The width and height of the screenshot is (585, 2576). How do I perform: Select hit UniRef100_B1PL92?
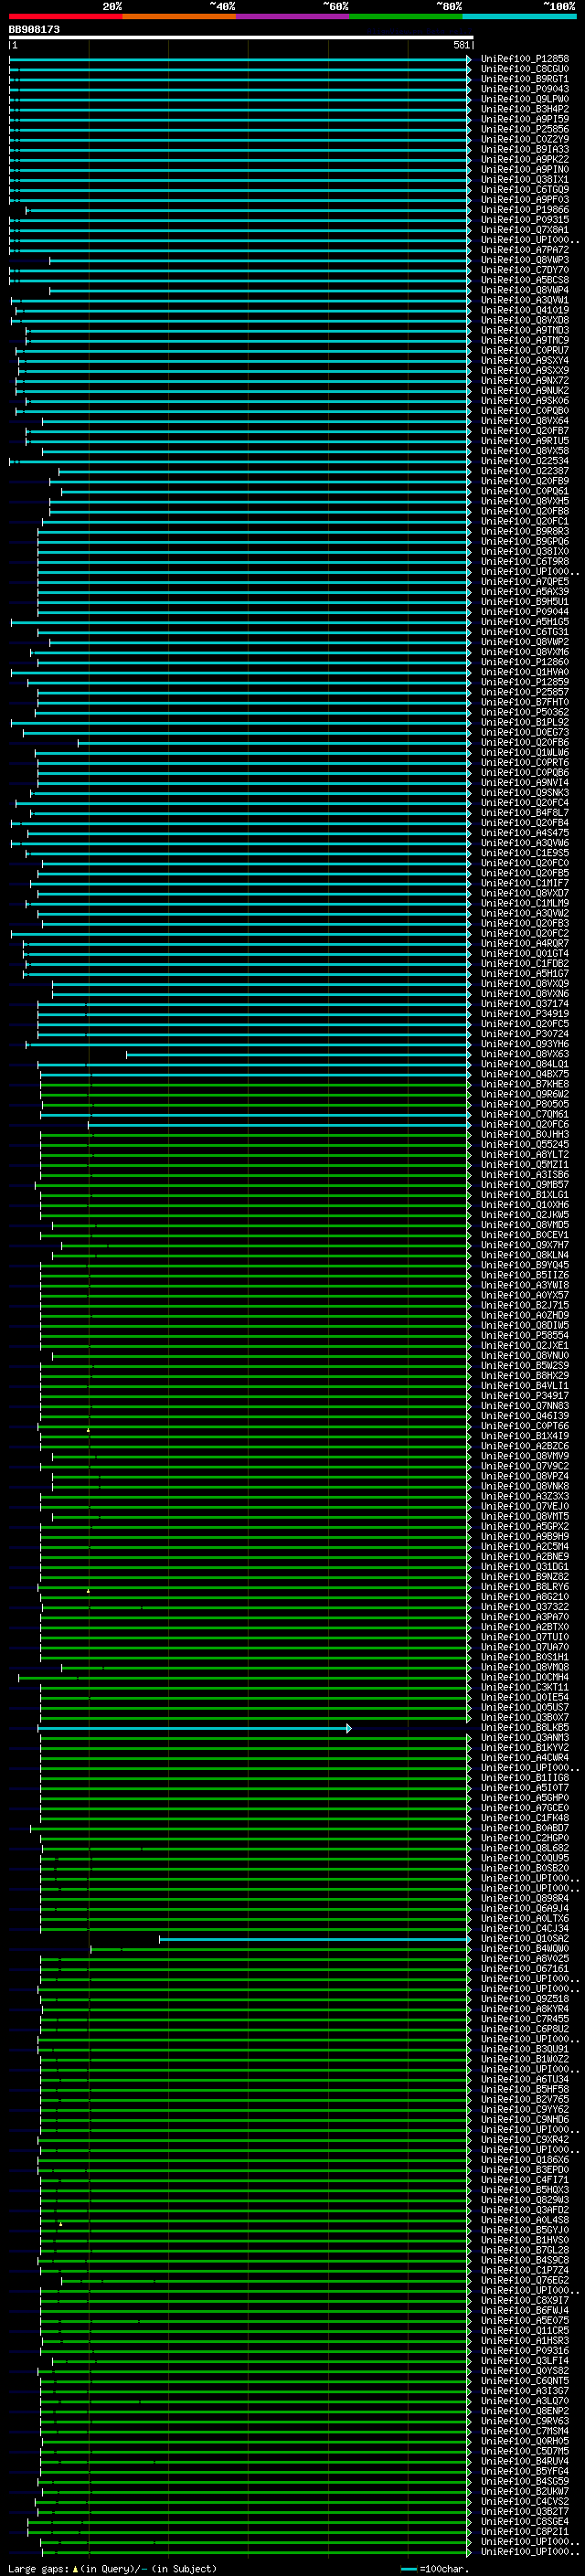[525, 722]
